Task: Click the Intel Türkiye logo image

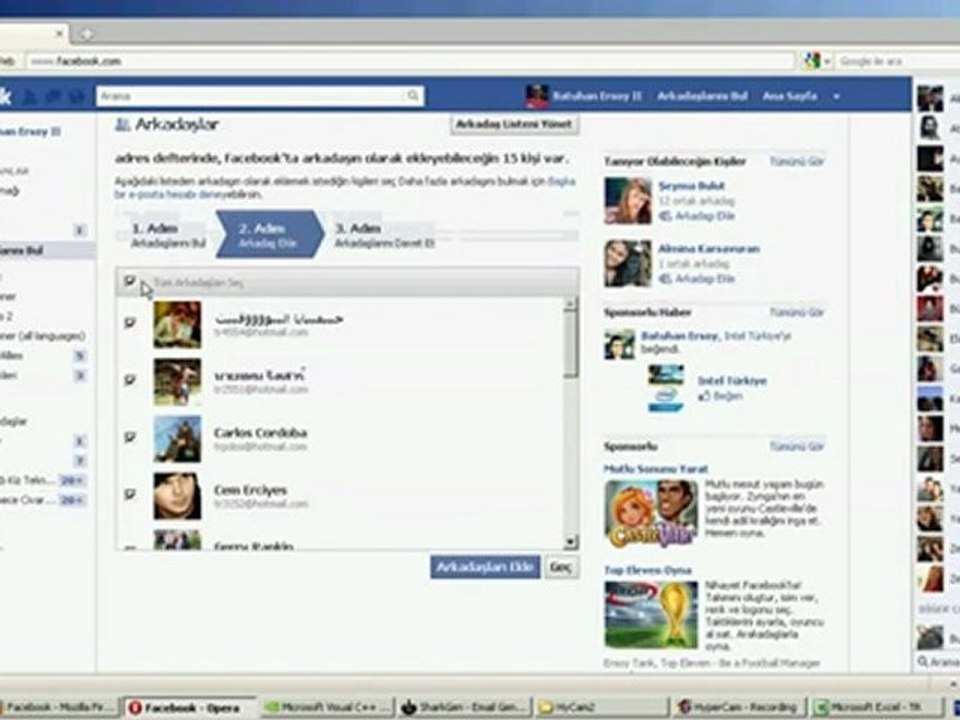Action: pyautogui.click(x=666, y=389)
